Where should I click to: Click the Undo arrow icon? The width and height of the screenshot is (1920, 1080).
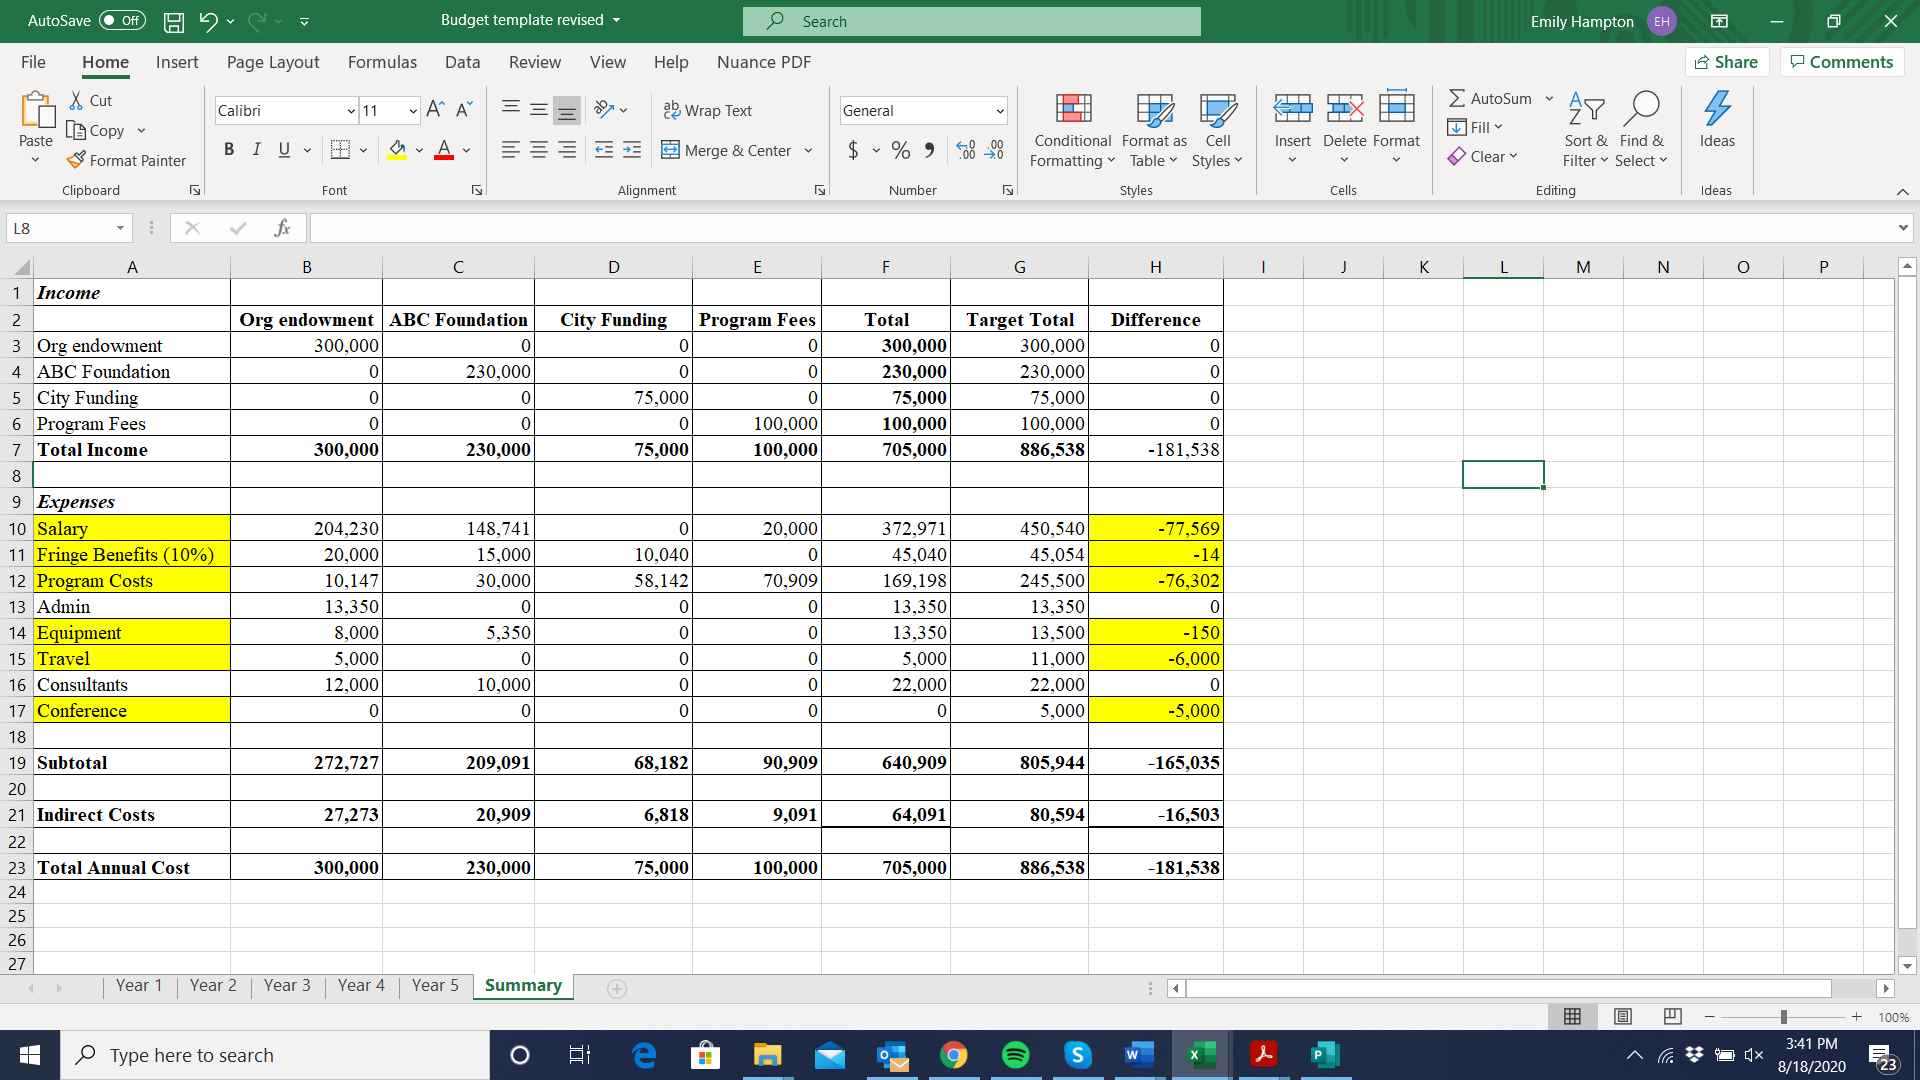[x=208, y=21]
